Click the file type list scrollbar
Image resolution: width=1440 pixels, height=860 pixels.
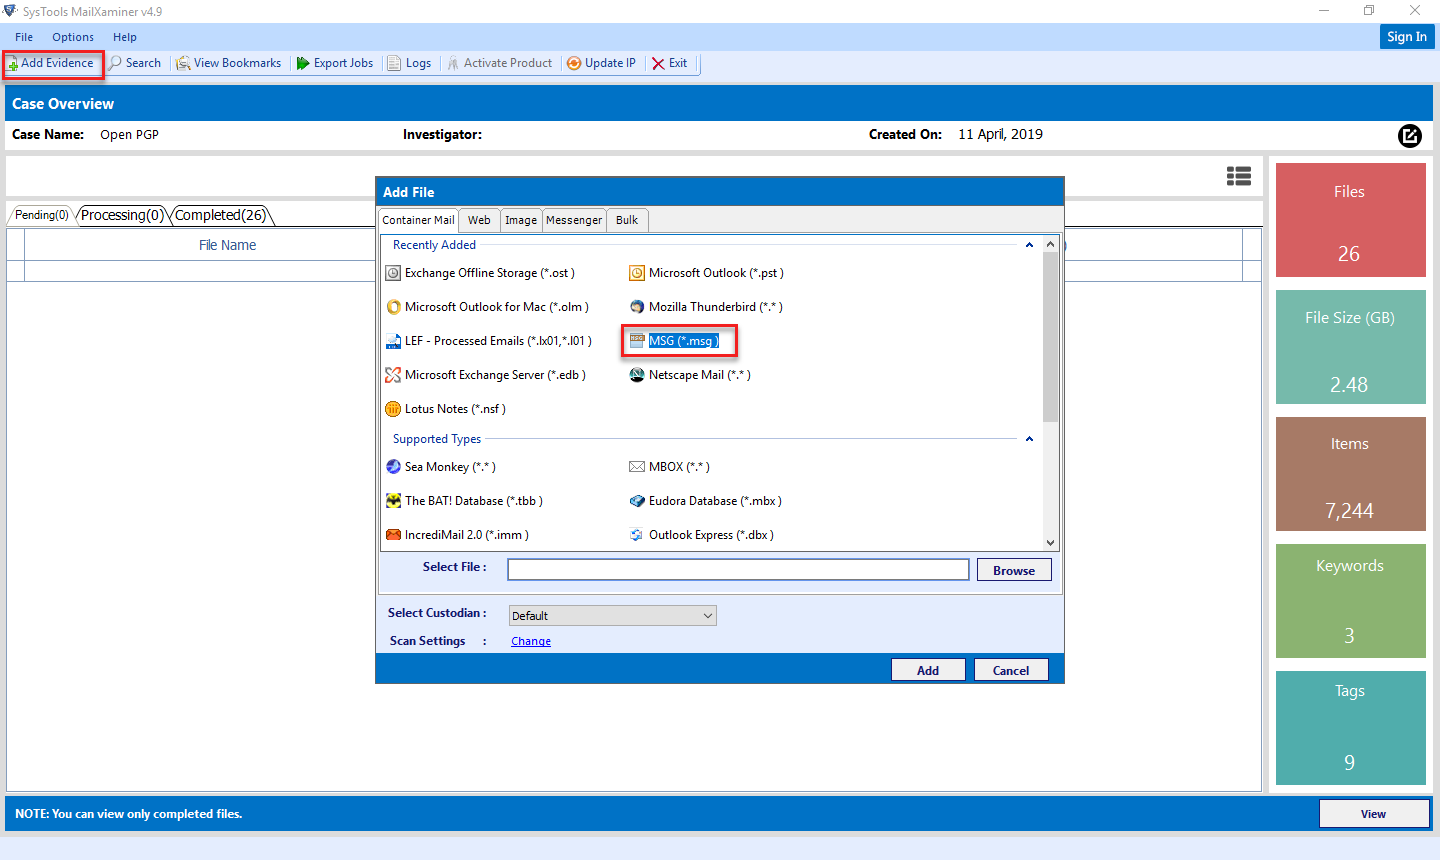point(1050,336)
